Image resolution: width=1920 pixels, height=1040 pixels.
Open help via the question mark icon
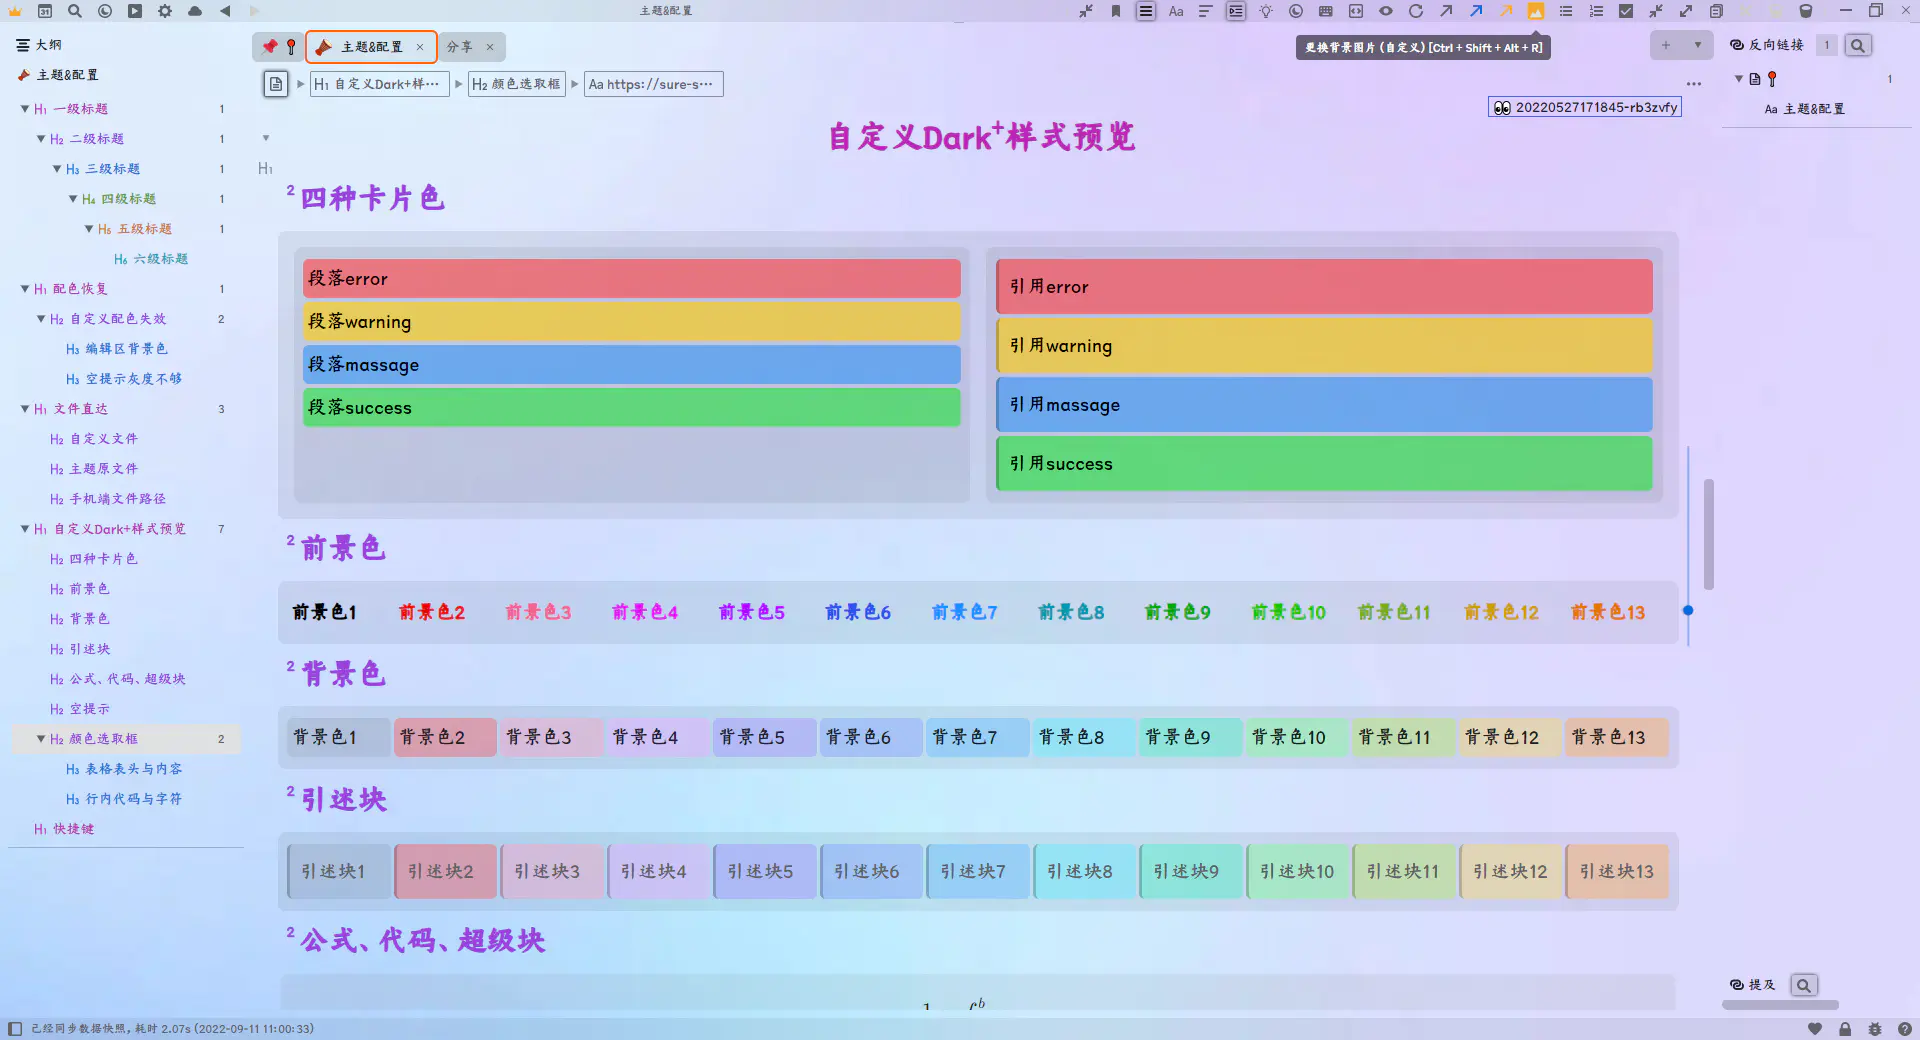(1905, 1029)
